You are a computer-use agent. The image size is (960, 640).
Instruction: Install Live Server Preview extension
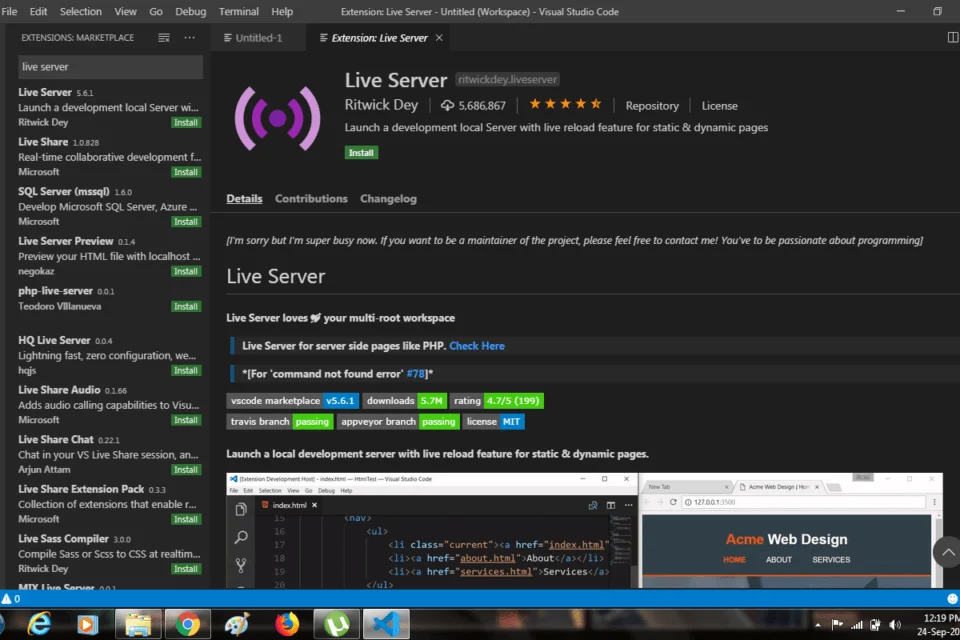coord(186,271)
